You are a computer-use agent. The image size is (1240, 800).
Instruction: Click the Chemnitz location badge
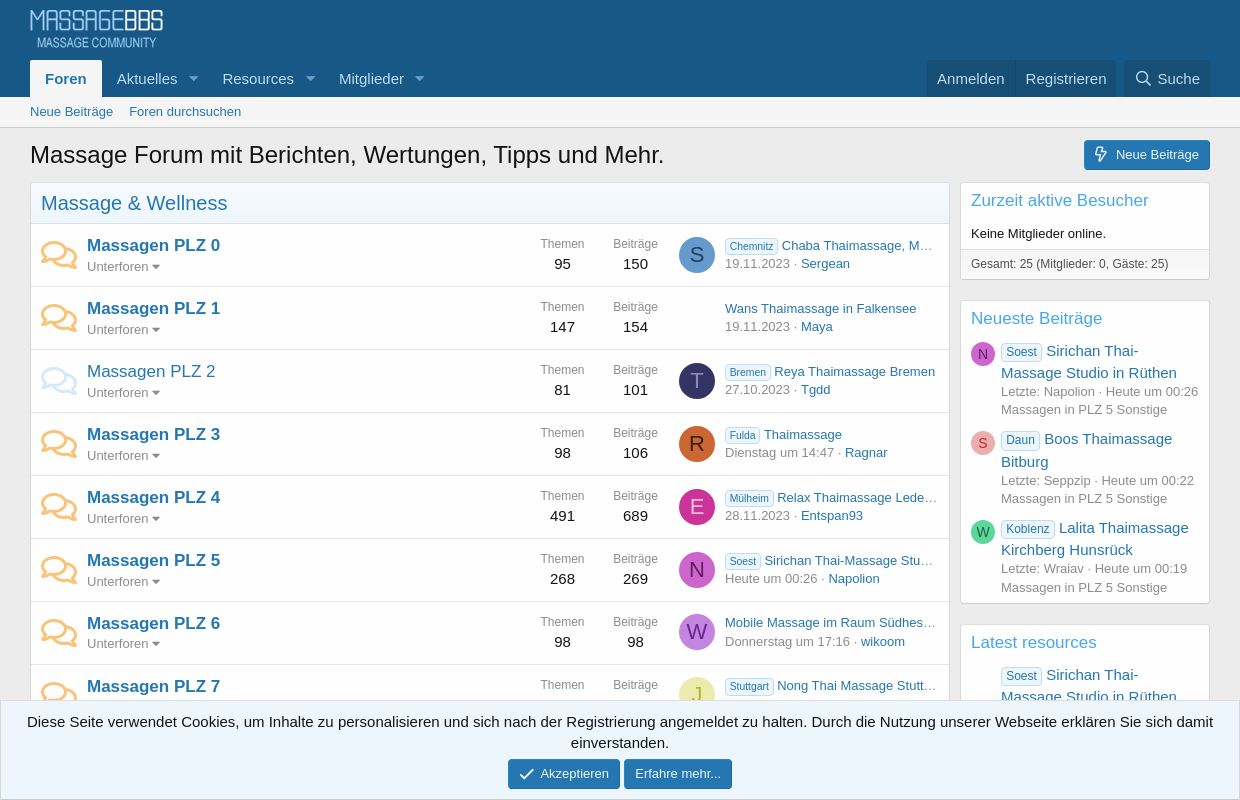point(751,246)
